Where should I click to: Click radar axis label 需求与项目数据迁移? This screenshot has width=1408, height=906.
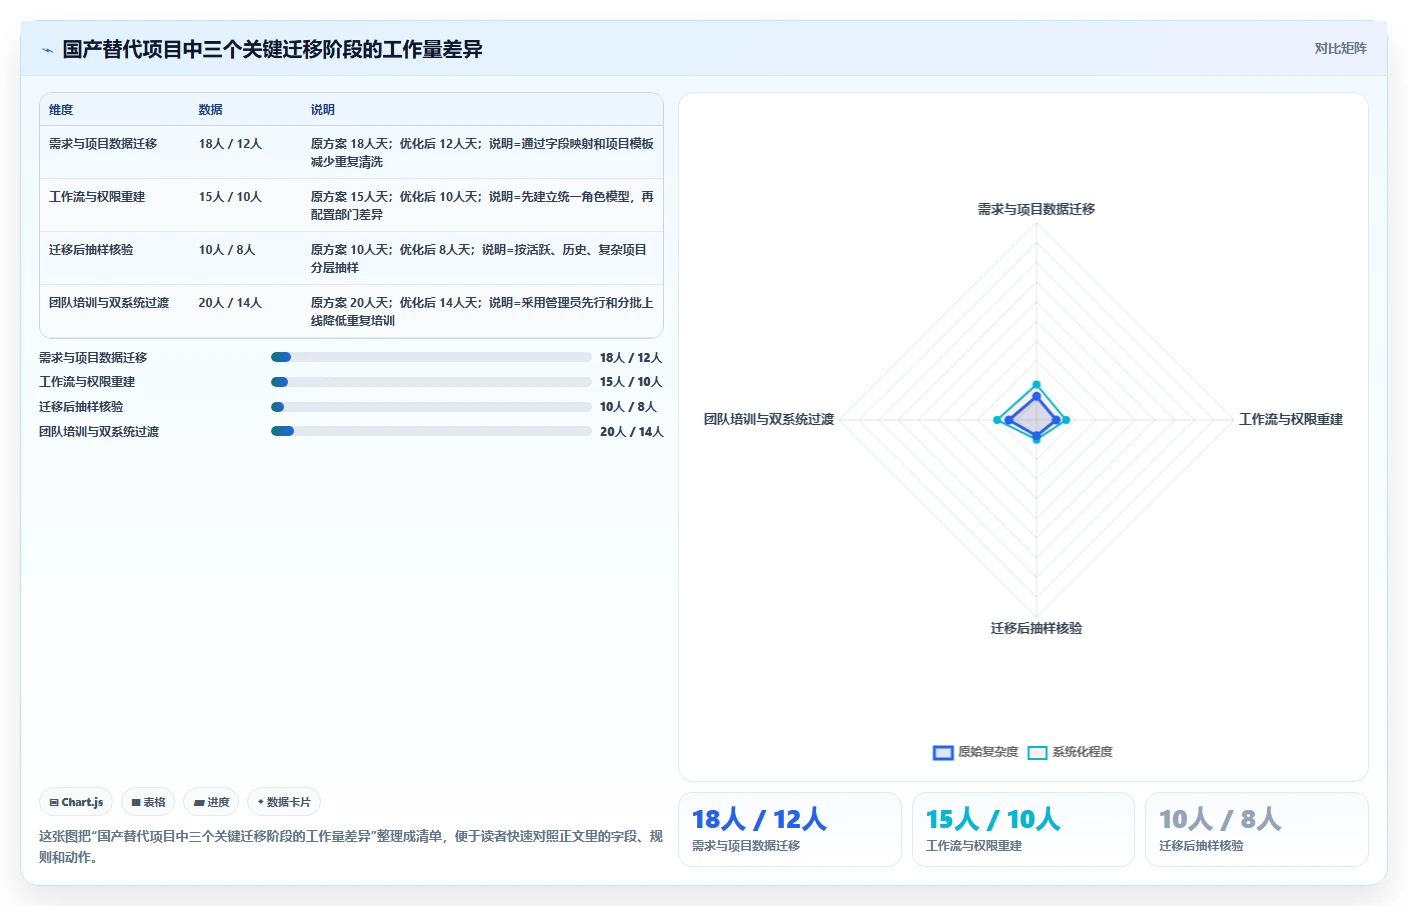(x=1036, y=209)
